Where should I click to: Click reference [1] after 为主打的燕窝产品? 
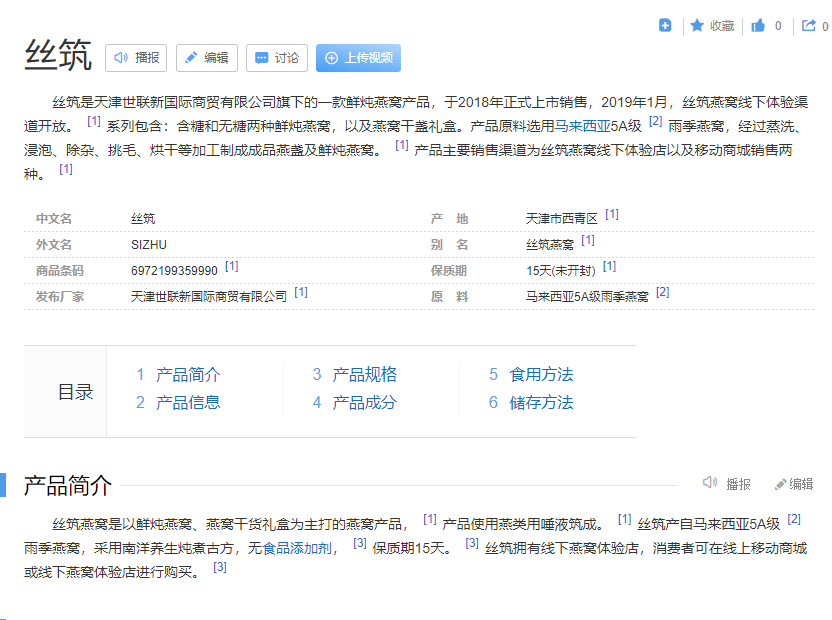(429, 519)
